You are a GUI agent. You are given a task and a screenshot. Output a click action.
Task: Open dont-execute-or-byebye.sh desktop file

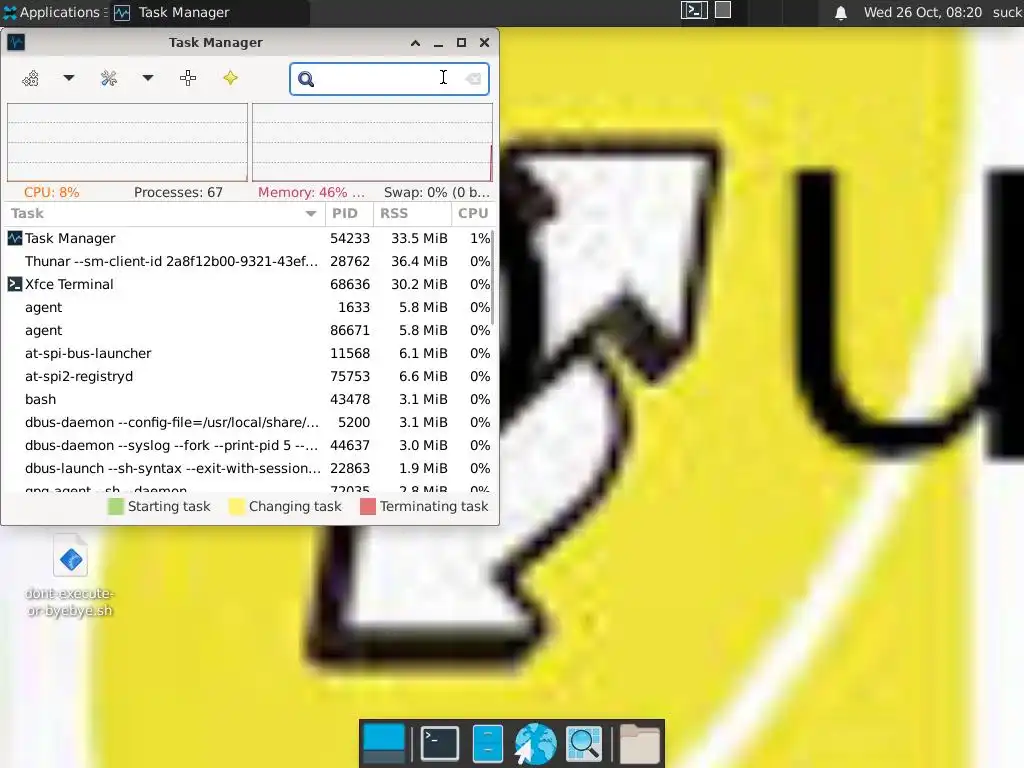(71, 575)
